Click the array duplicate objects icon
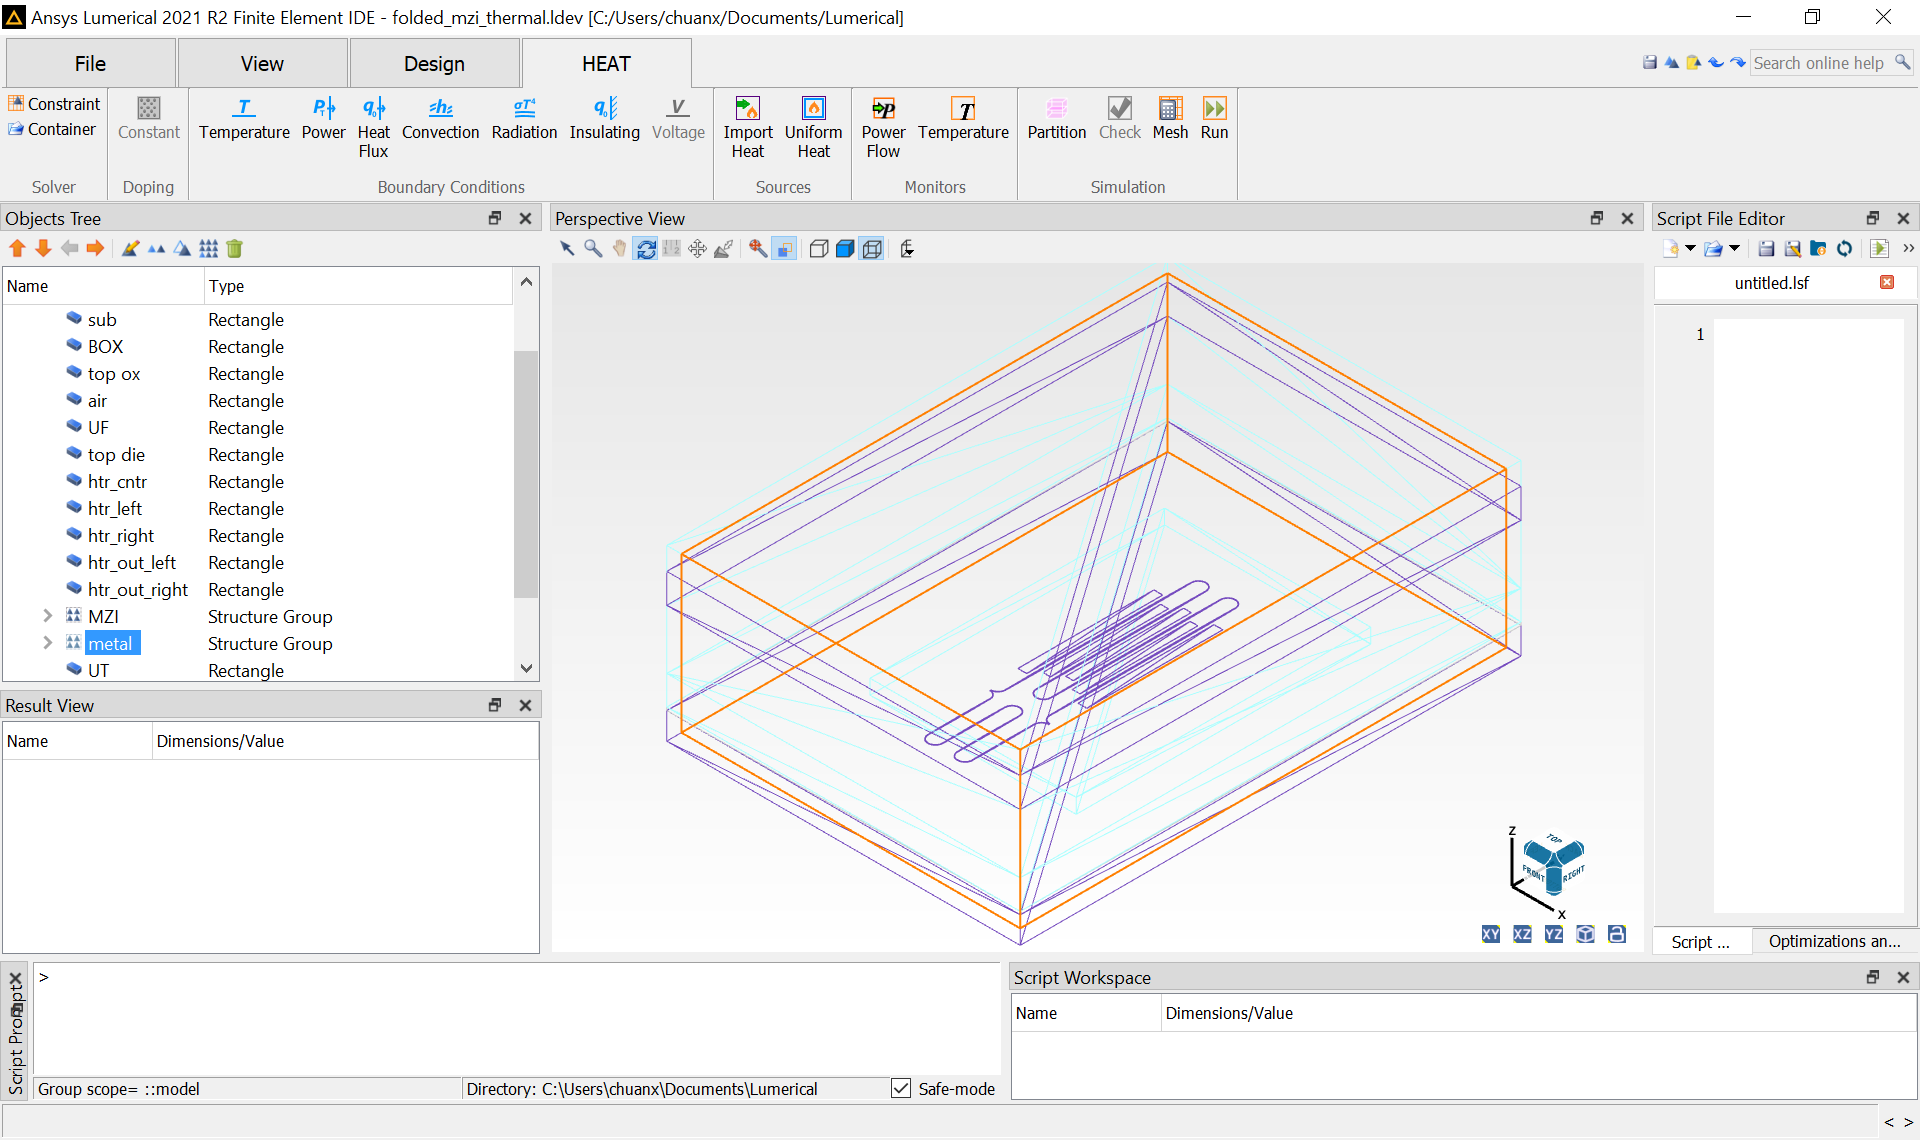 (208, 248)
